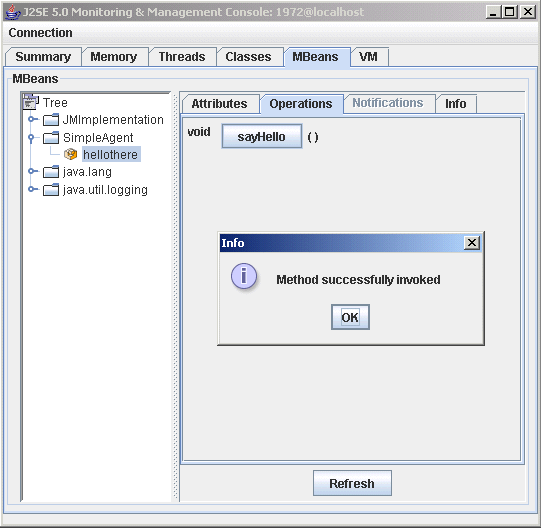541x528 pixels.
Task: Select the Tree root label
Action: (x=55, y=102)
